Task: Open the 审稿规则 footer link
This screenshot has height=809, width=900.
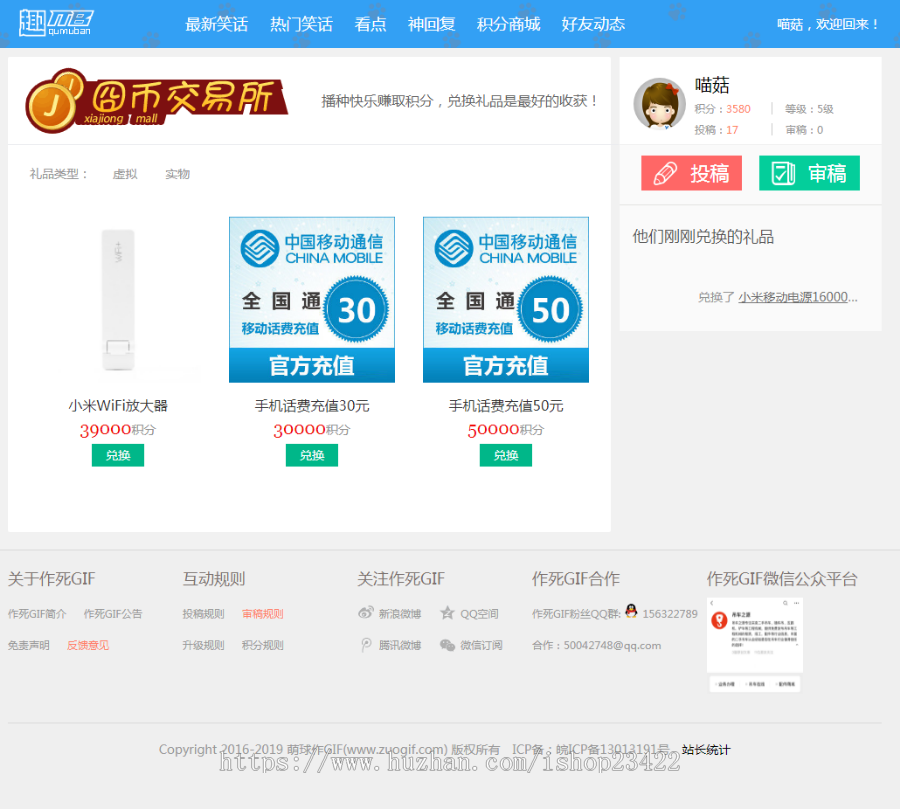Action: click(x=262, y=614)
